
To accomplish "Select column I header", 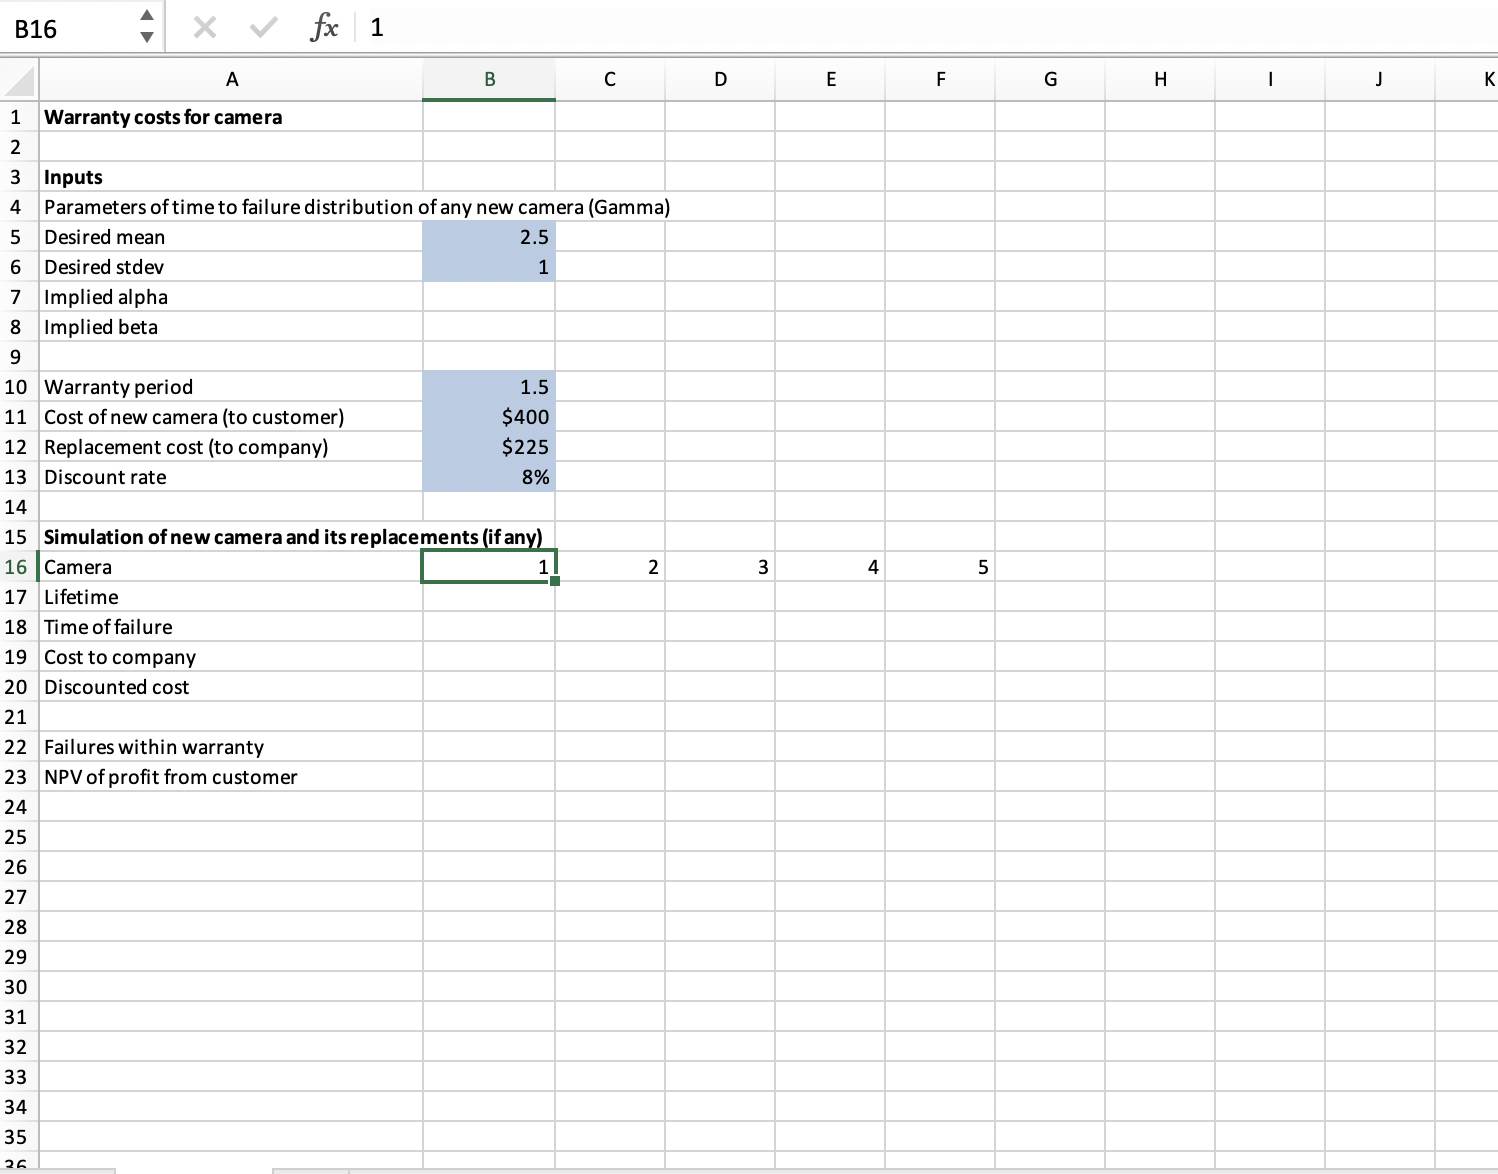I will [1270, 80].
